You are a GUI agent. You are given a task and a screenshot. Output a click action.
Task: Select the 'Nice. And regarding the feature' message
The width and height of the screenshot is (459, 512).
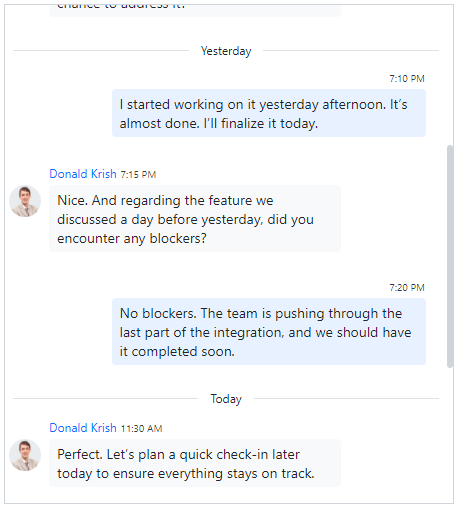(195, 219)
